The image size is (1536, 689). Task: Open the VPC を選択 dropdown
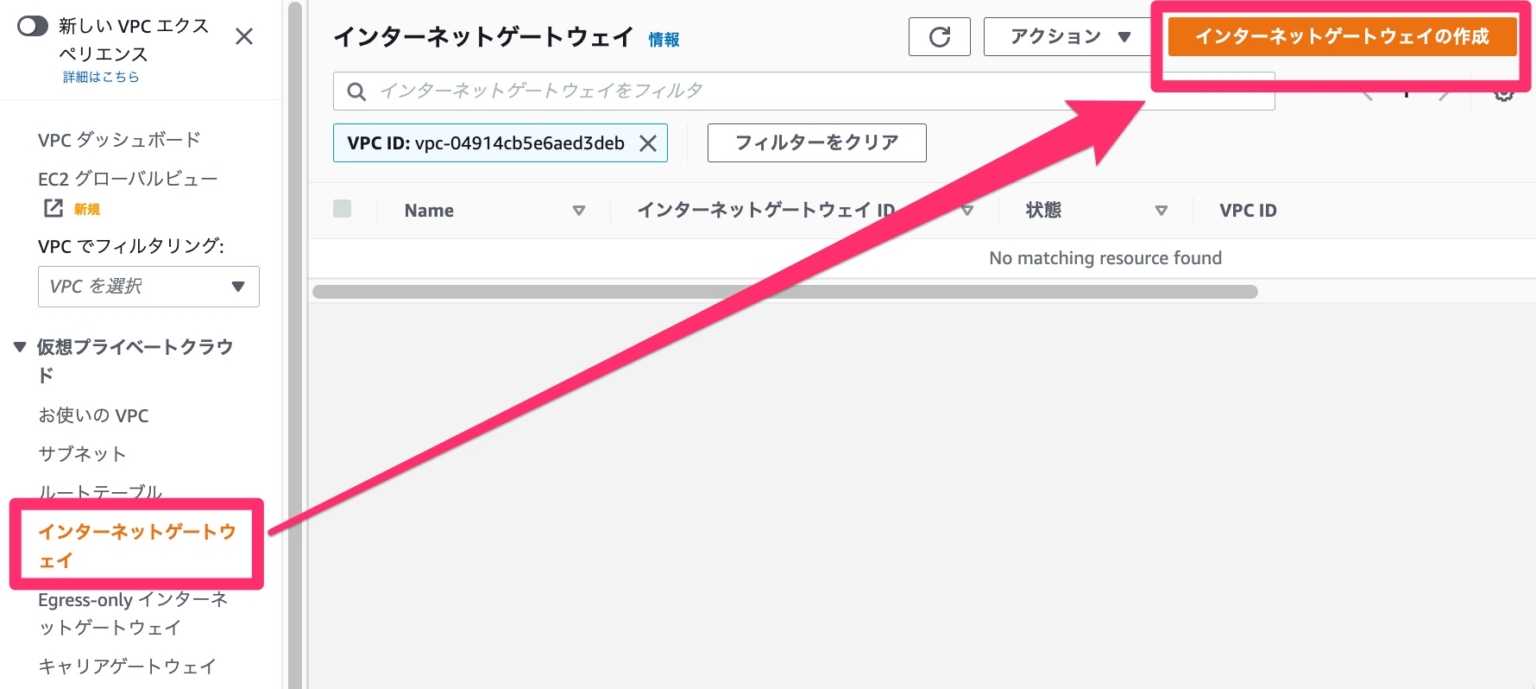[x=148, y=287]
